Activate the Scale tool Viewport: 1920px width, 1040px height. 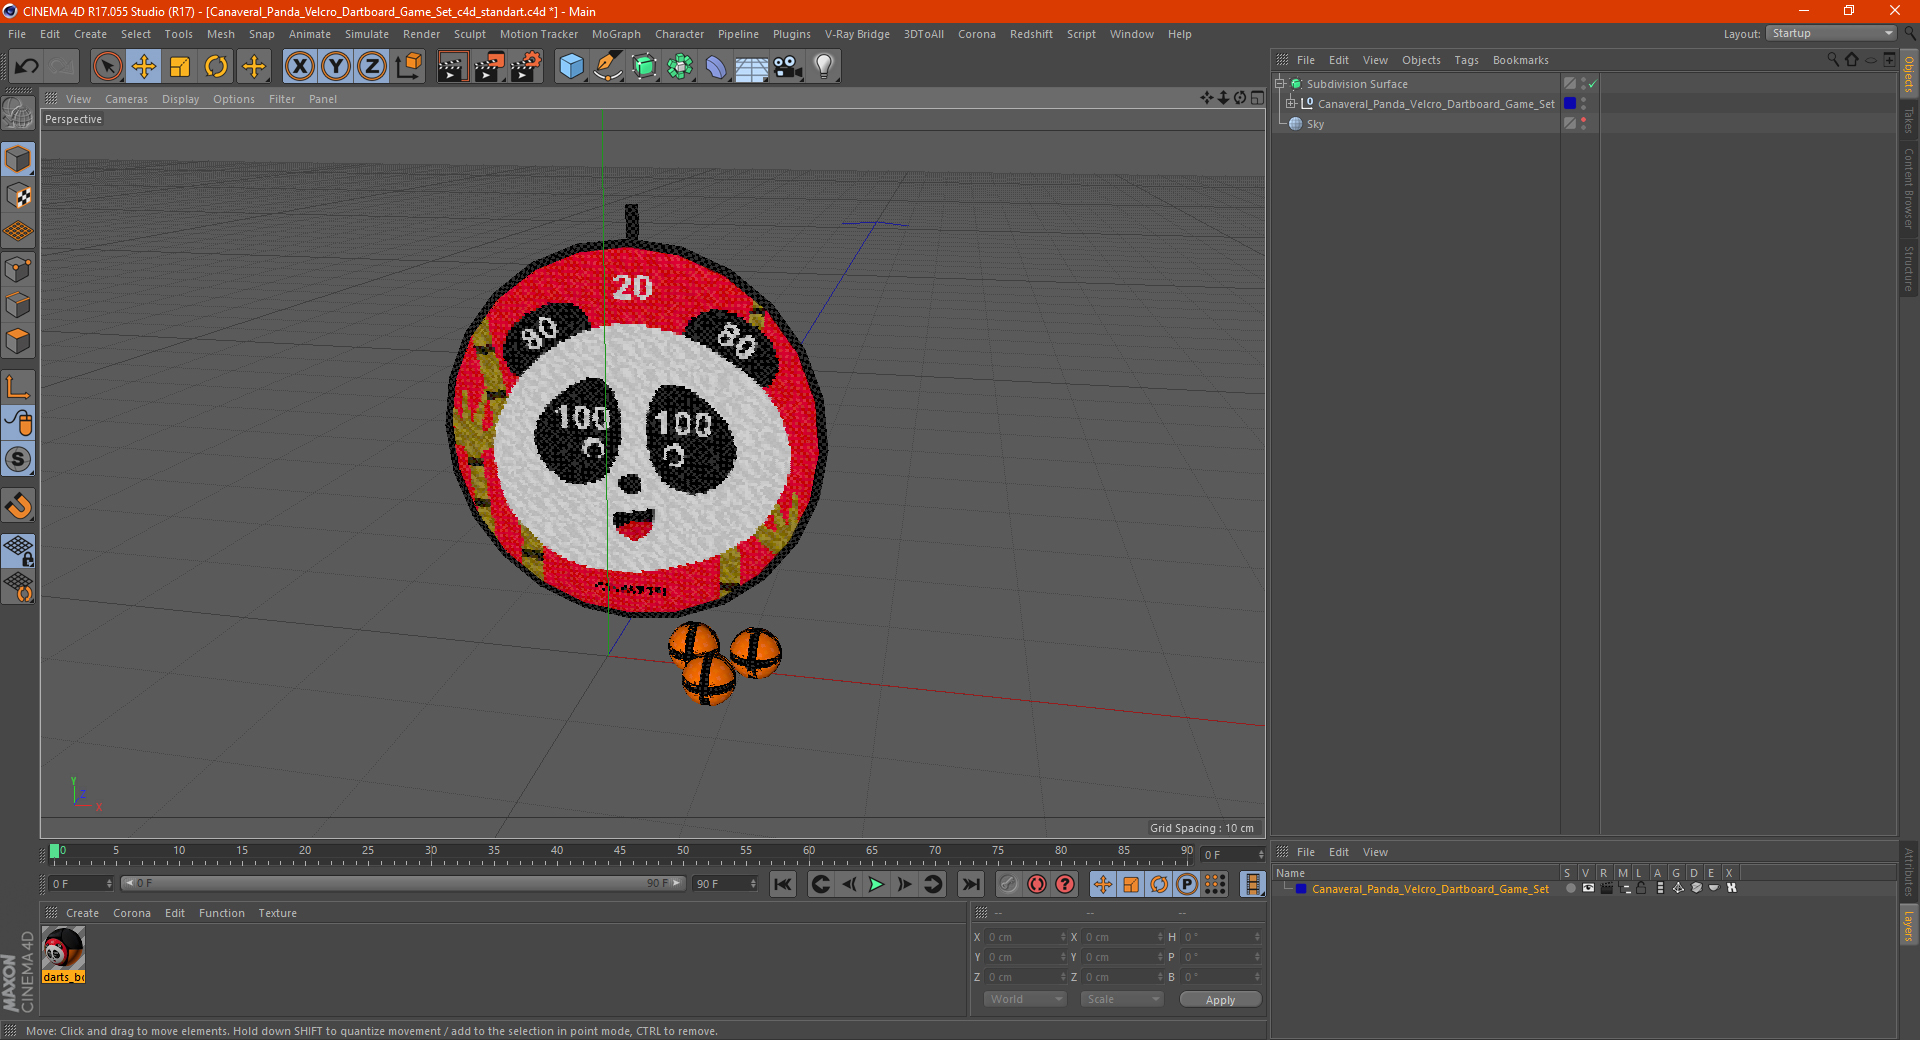click(180, 67)
